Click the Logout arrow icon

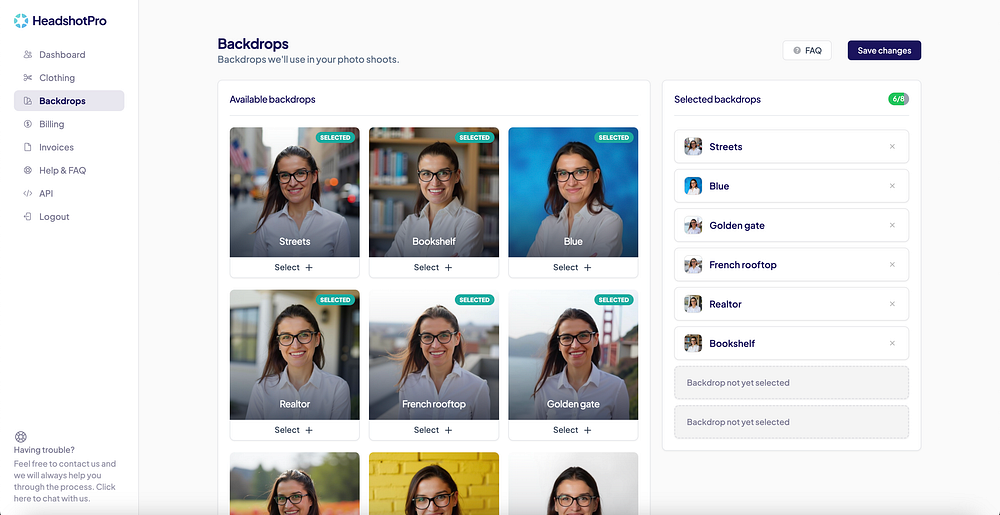pyautogui.click(x=27, y=217)
